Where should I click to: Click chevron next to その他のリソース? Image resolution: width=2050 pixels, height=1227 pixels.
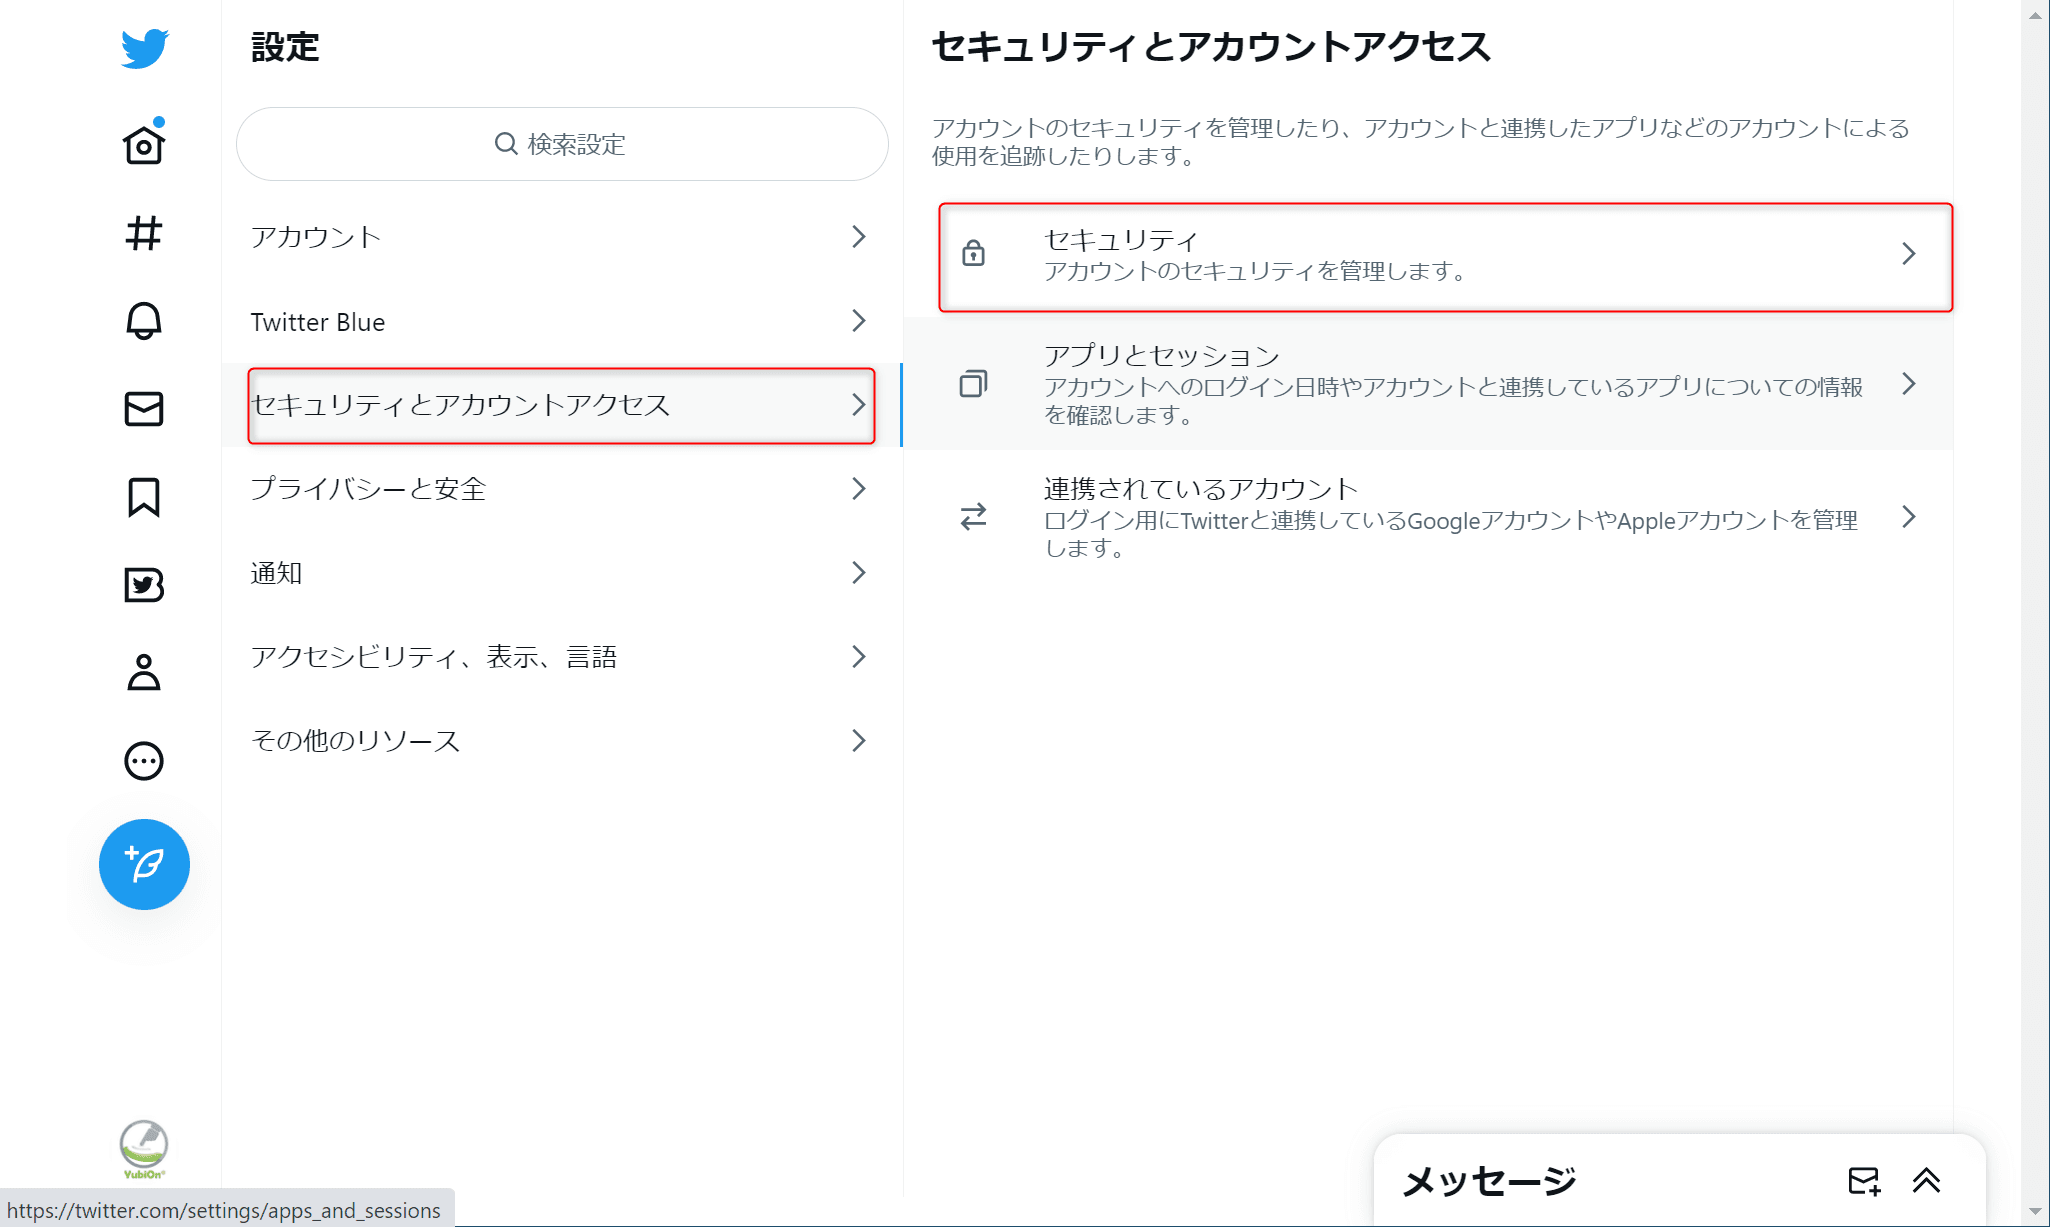pyautogui.click(x=858, y=741)
